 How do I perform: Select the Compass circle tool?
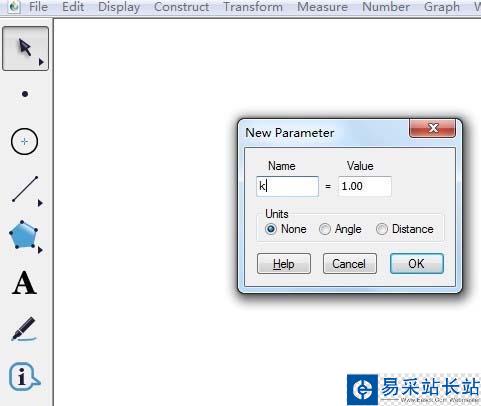(x=24, y=141)
